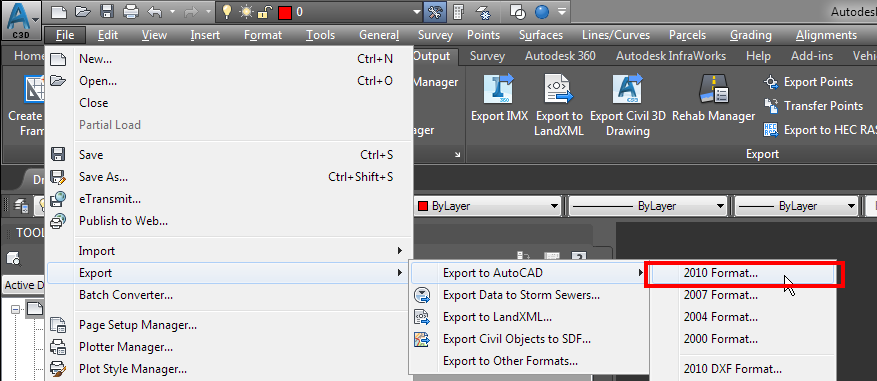Click the red layer color swatch for layer 0
Image resolution: width=877 pixels, height=381 pixels.
(x=285, y=12)
